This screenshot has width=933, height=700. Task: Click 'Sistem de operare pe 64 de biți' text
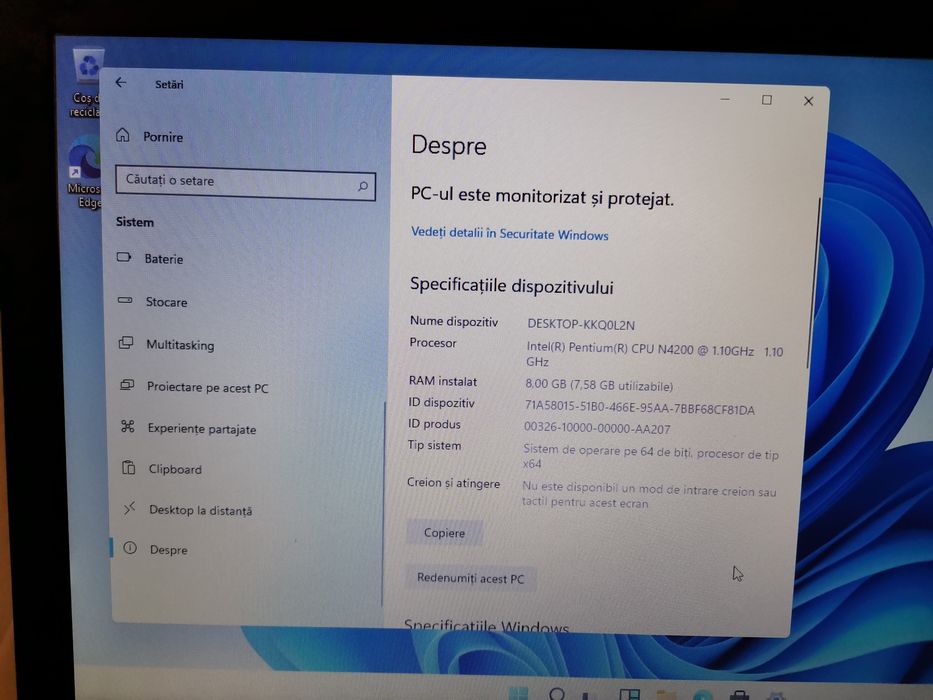pos(650,456)
